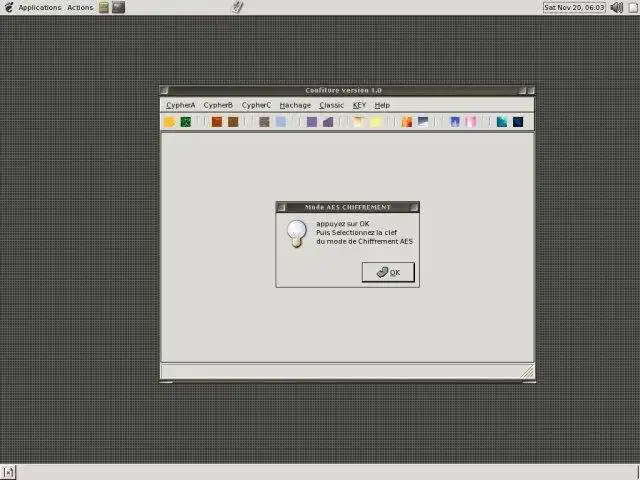640x480 pixels.
Task: Open the volume speaker control
Action: (x=616, y=7)
